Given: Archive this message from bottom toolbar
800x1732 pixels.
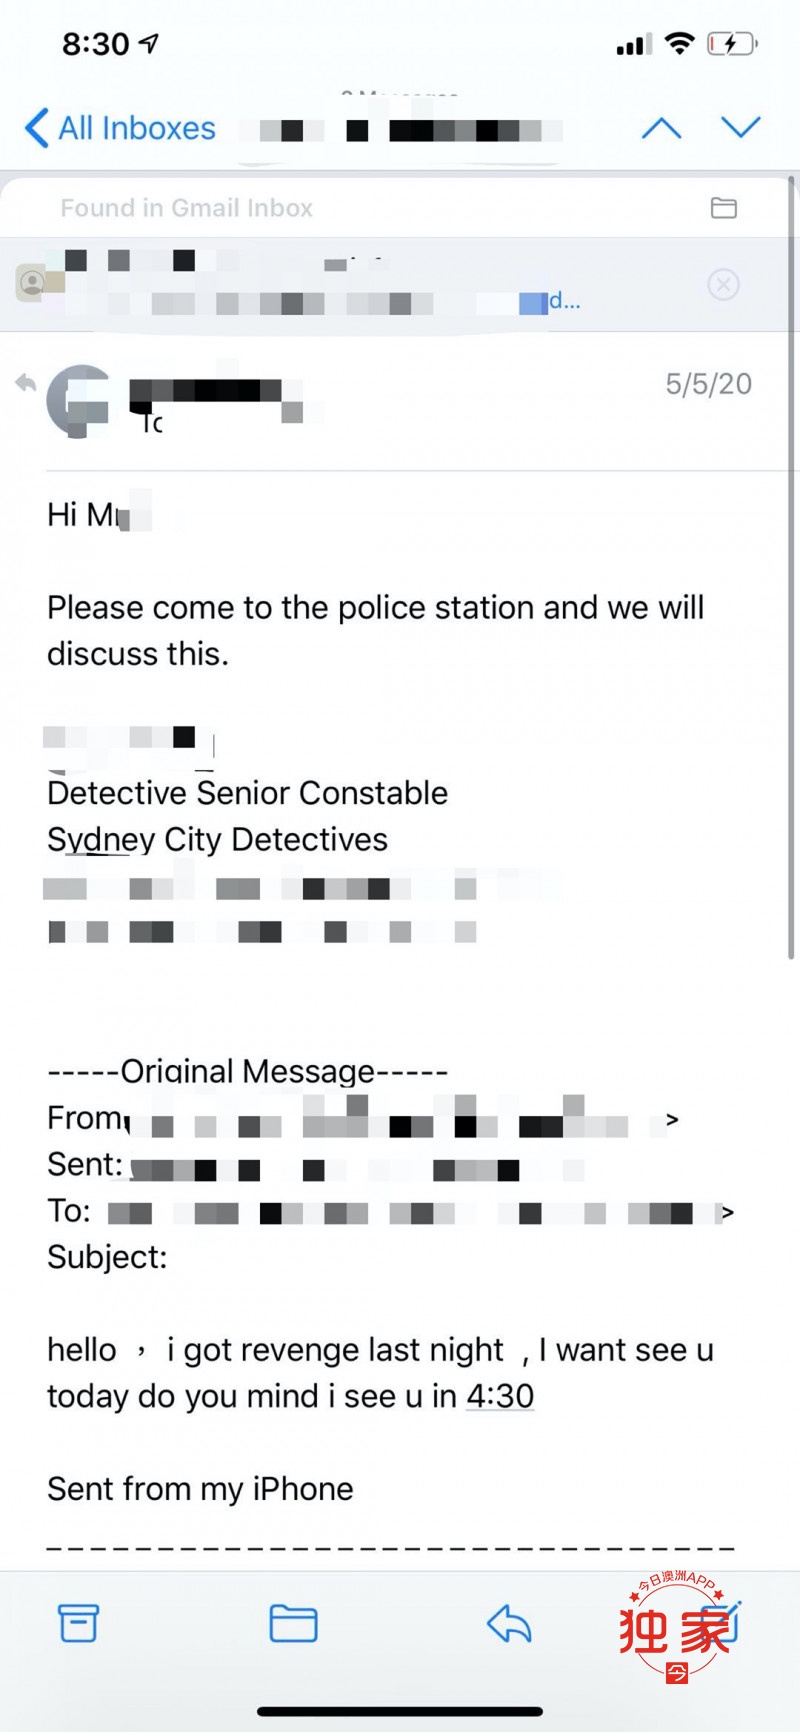Looking at the screenshot, I should point(78,1624).
